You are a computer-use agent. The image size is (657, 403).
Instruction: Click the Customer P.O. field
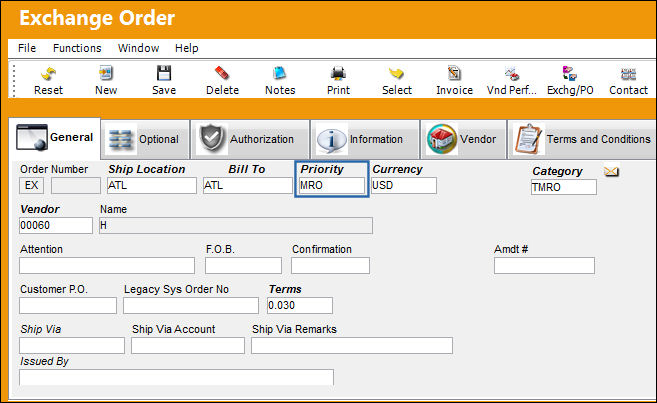[68, 305]
